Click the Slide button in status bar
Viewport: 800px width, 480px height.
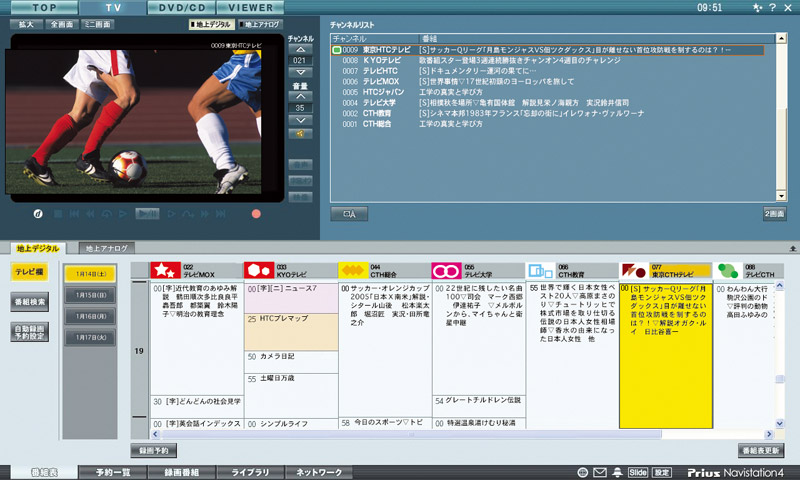point(638,472)
